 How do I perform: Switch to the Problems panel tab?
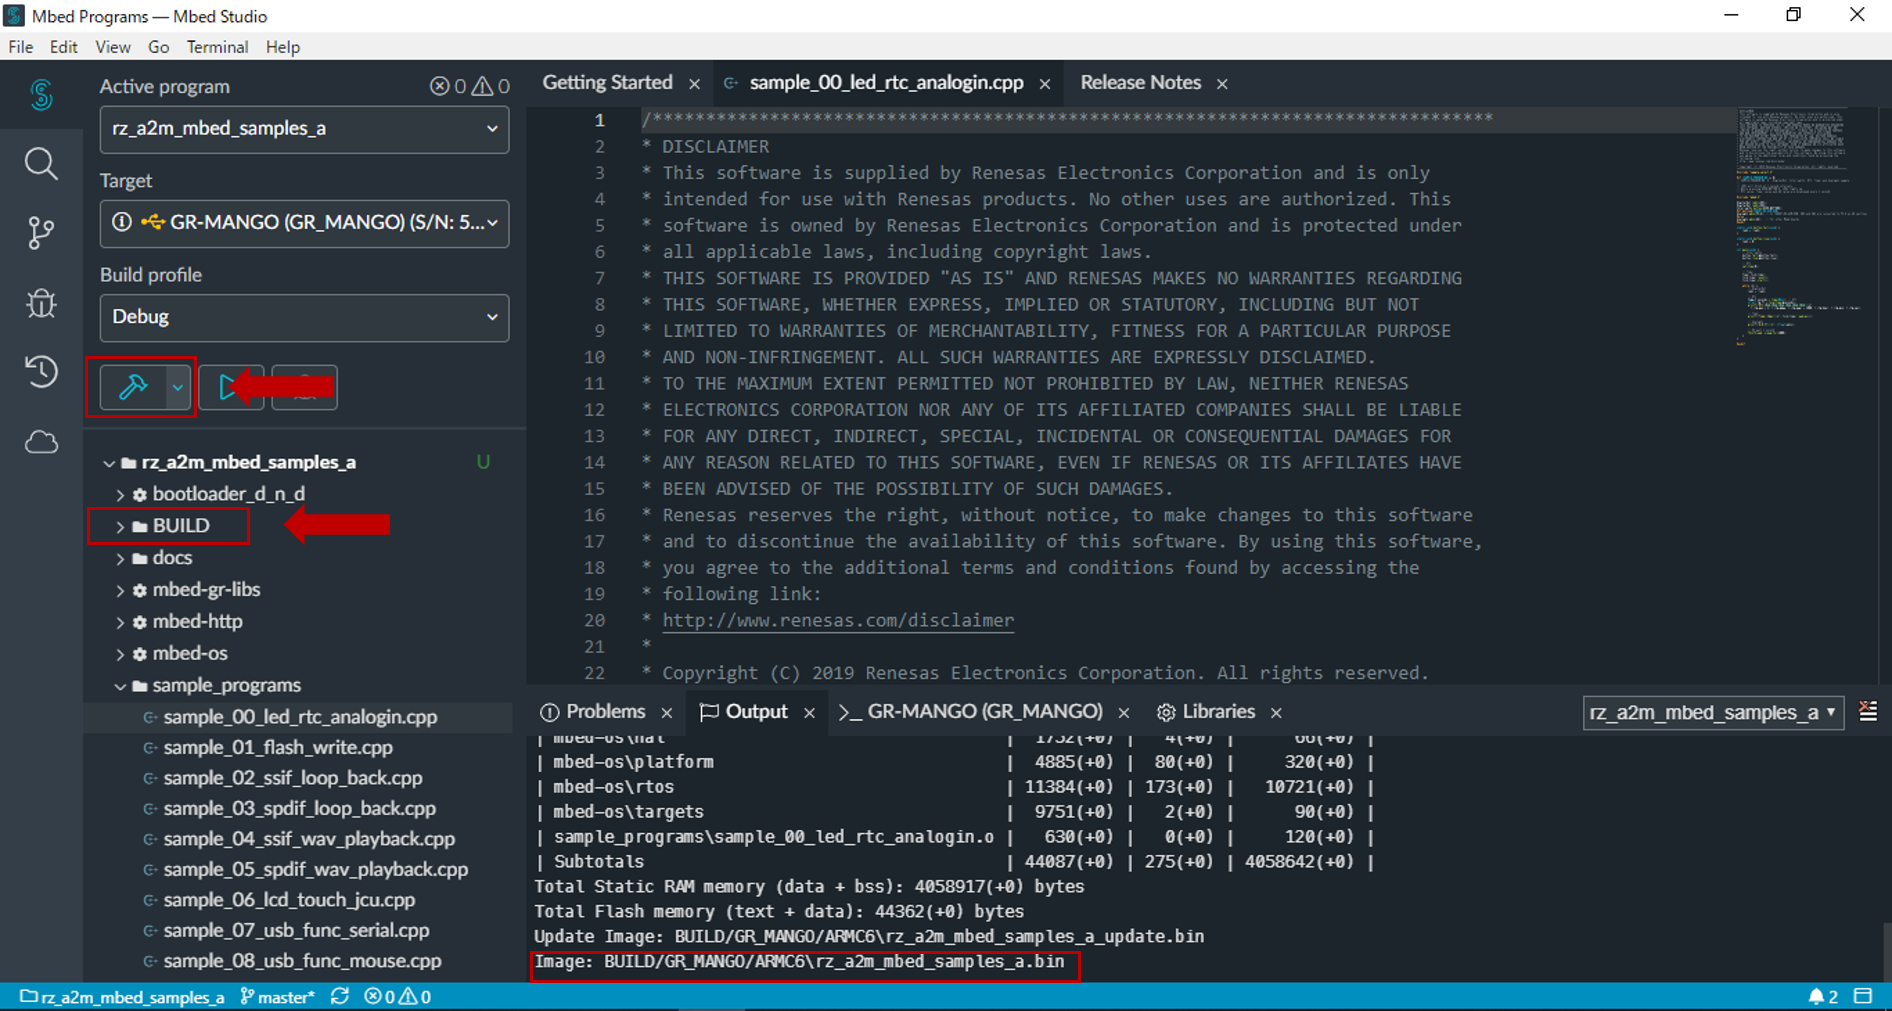point(605,712)
